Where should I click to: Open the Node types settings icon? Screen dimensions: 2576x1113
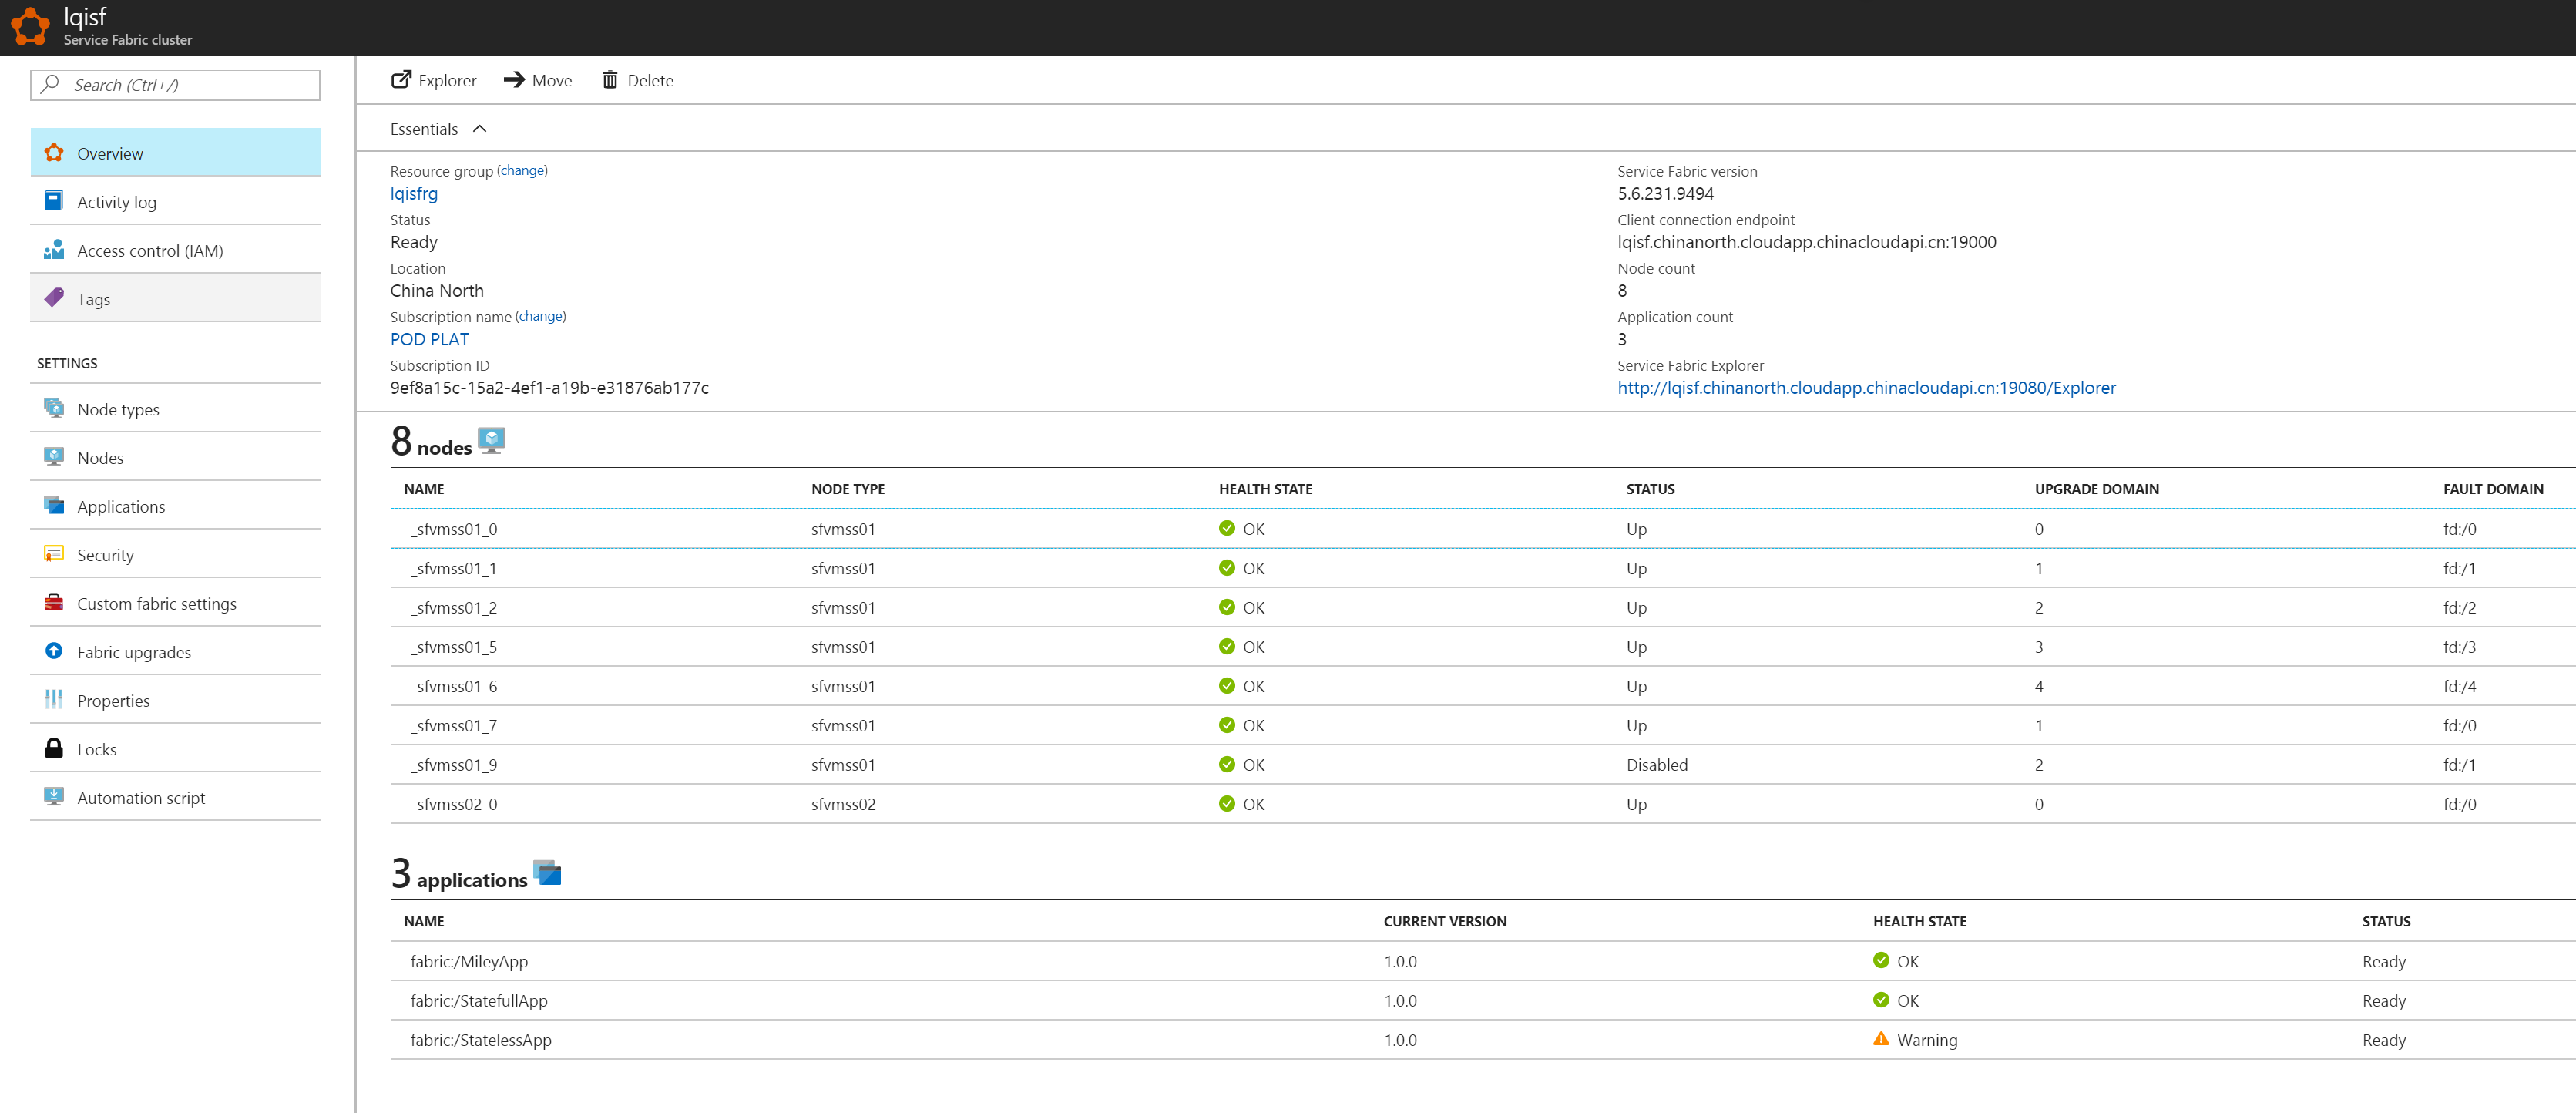(x=54, y=408)
